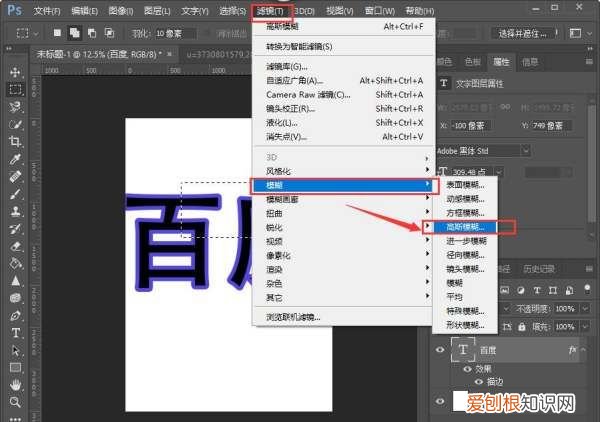The image size is (600, 422).
Task: Select the Paint Bucket tool
Action: coord(15,264)
